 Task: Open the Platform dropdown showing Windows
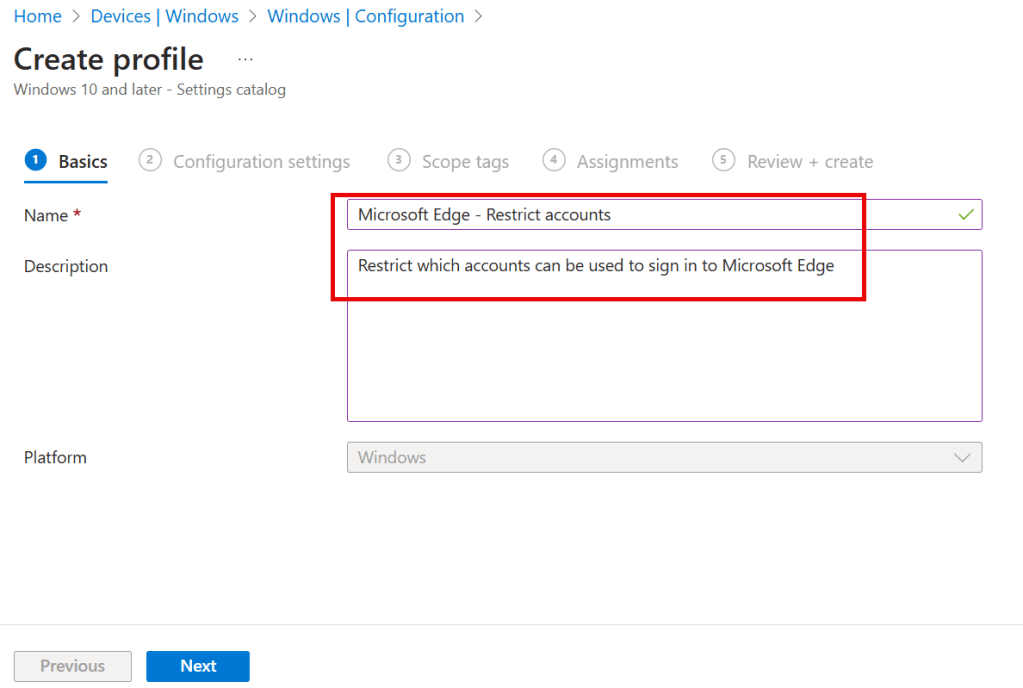[650, 457]
